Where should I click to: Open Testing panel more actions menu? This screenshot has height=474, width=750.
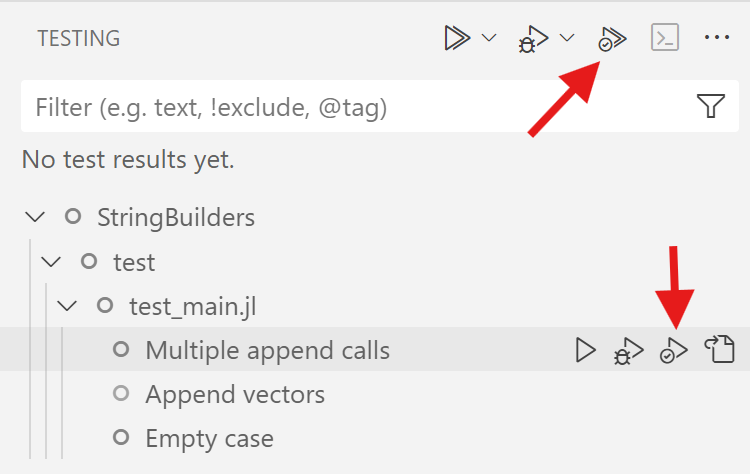[717, 37]
